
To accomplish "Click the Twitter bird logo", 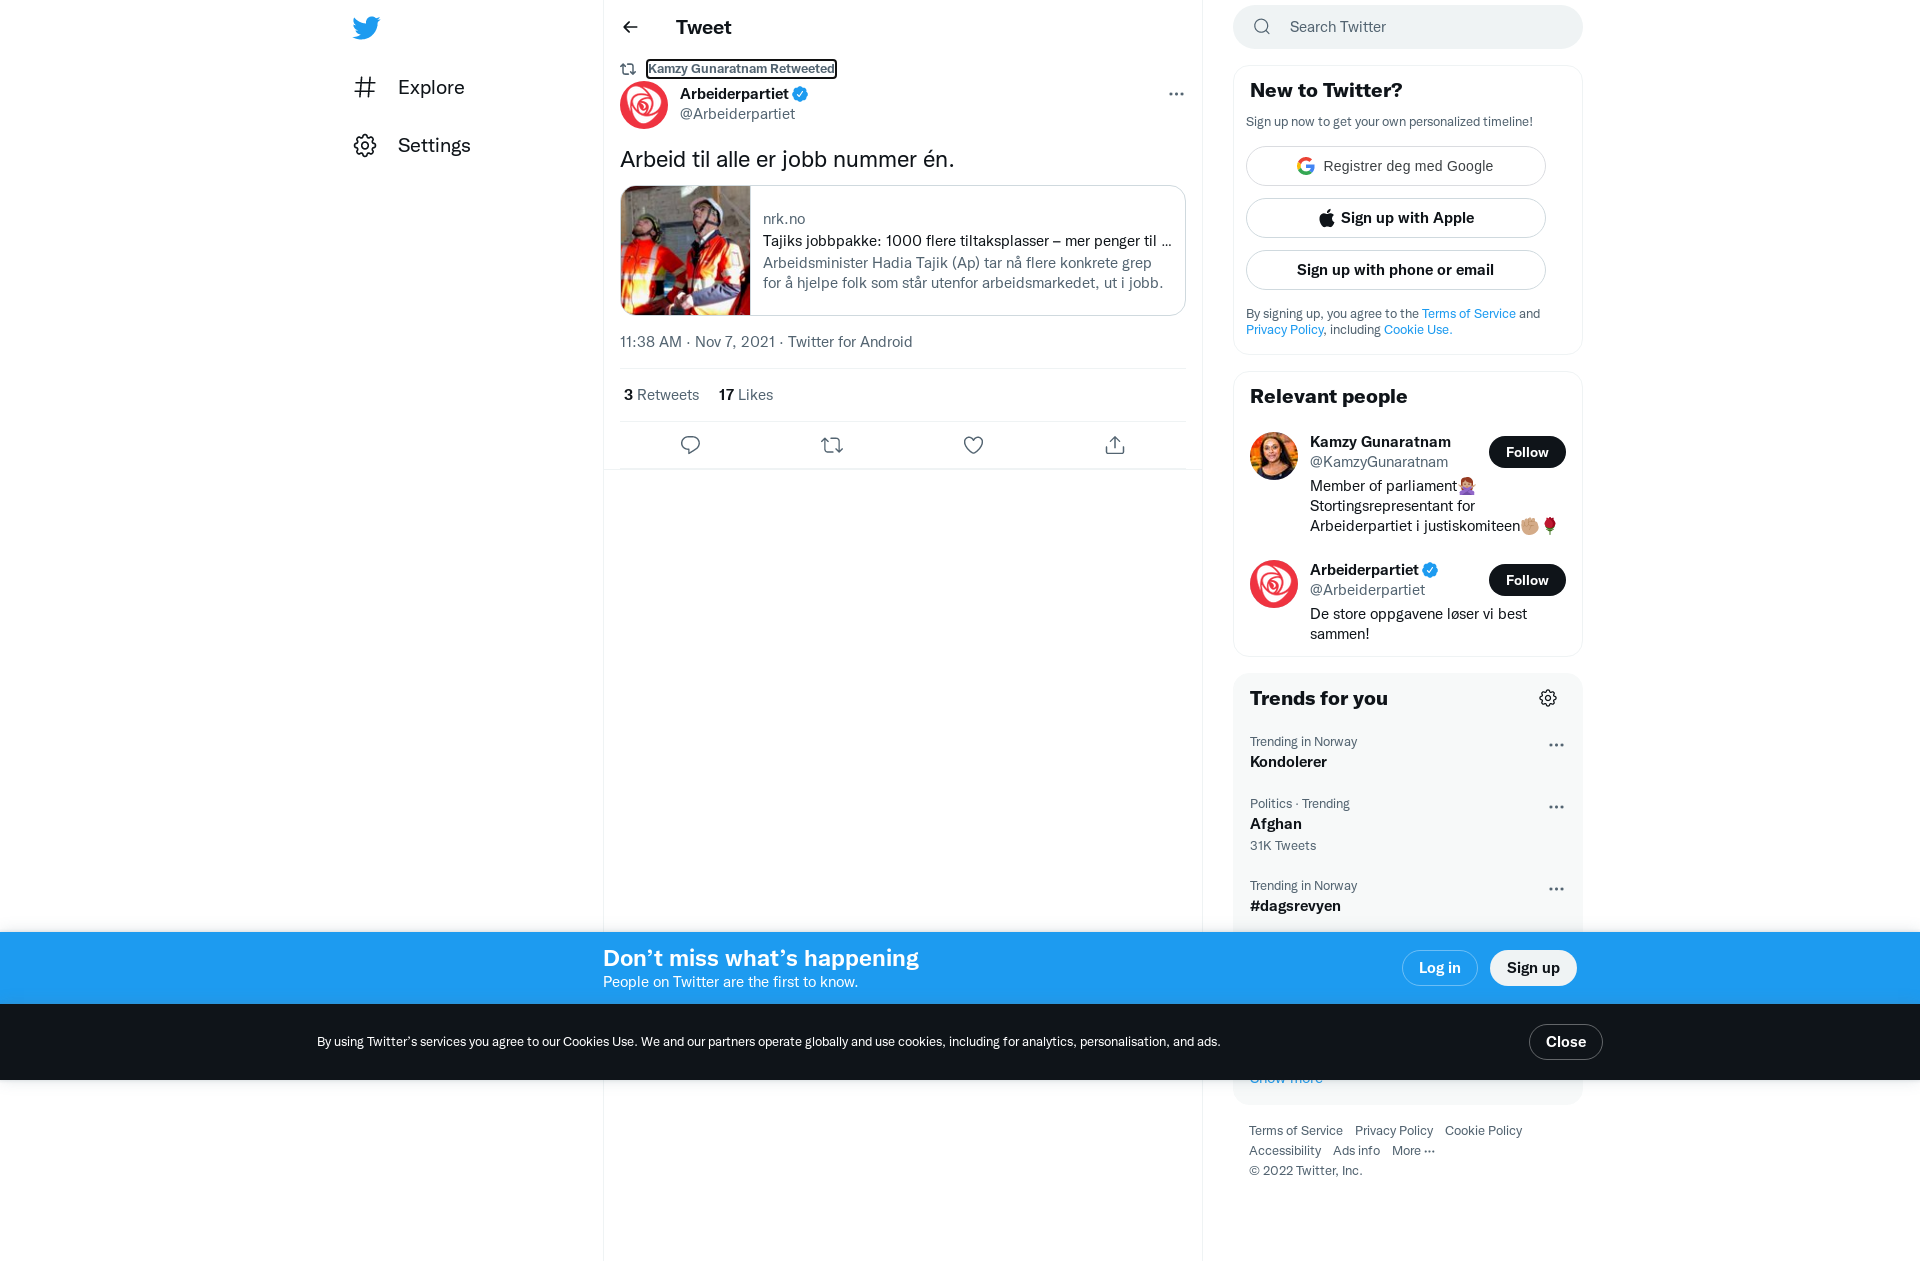I will (x=366, y=28).
